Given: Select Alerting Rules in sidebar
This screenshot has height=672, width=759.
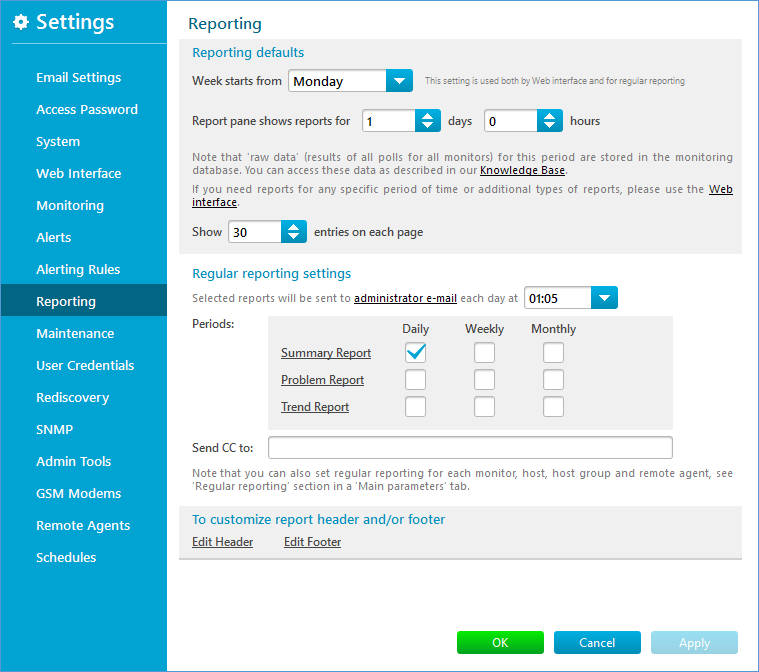Looking at the screenshot, I should 78,269.
